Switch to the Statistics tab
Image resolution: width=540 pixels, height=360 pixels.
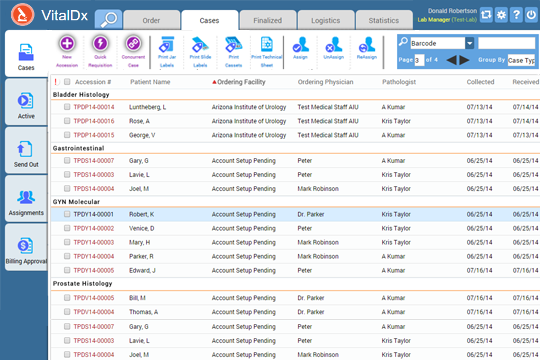pos(384,20)
